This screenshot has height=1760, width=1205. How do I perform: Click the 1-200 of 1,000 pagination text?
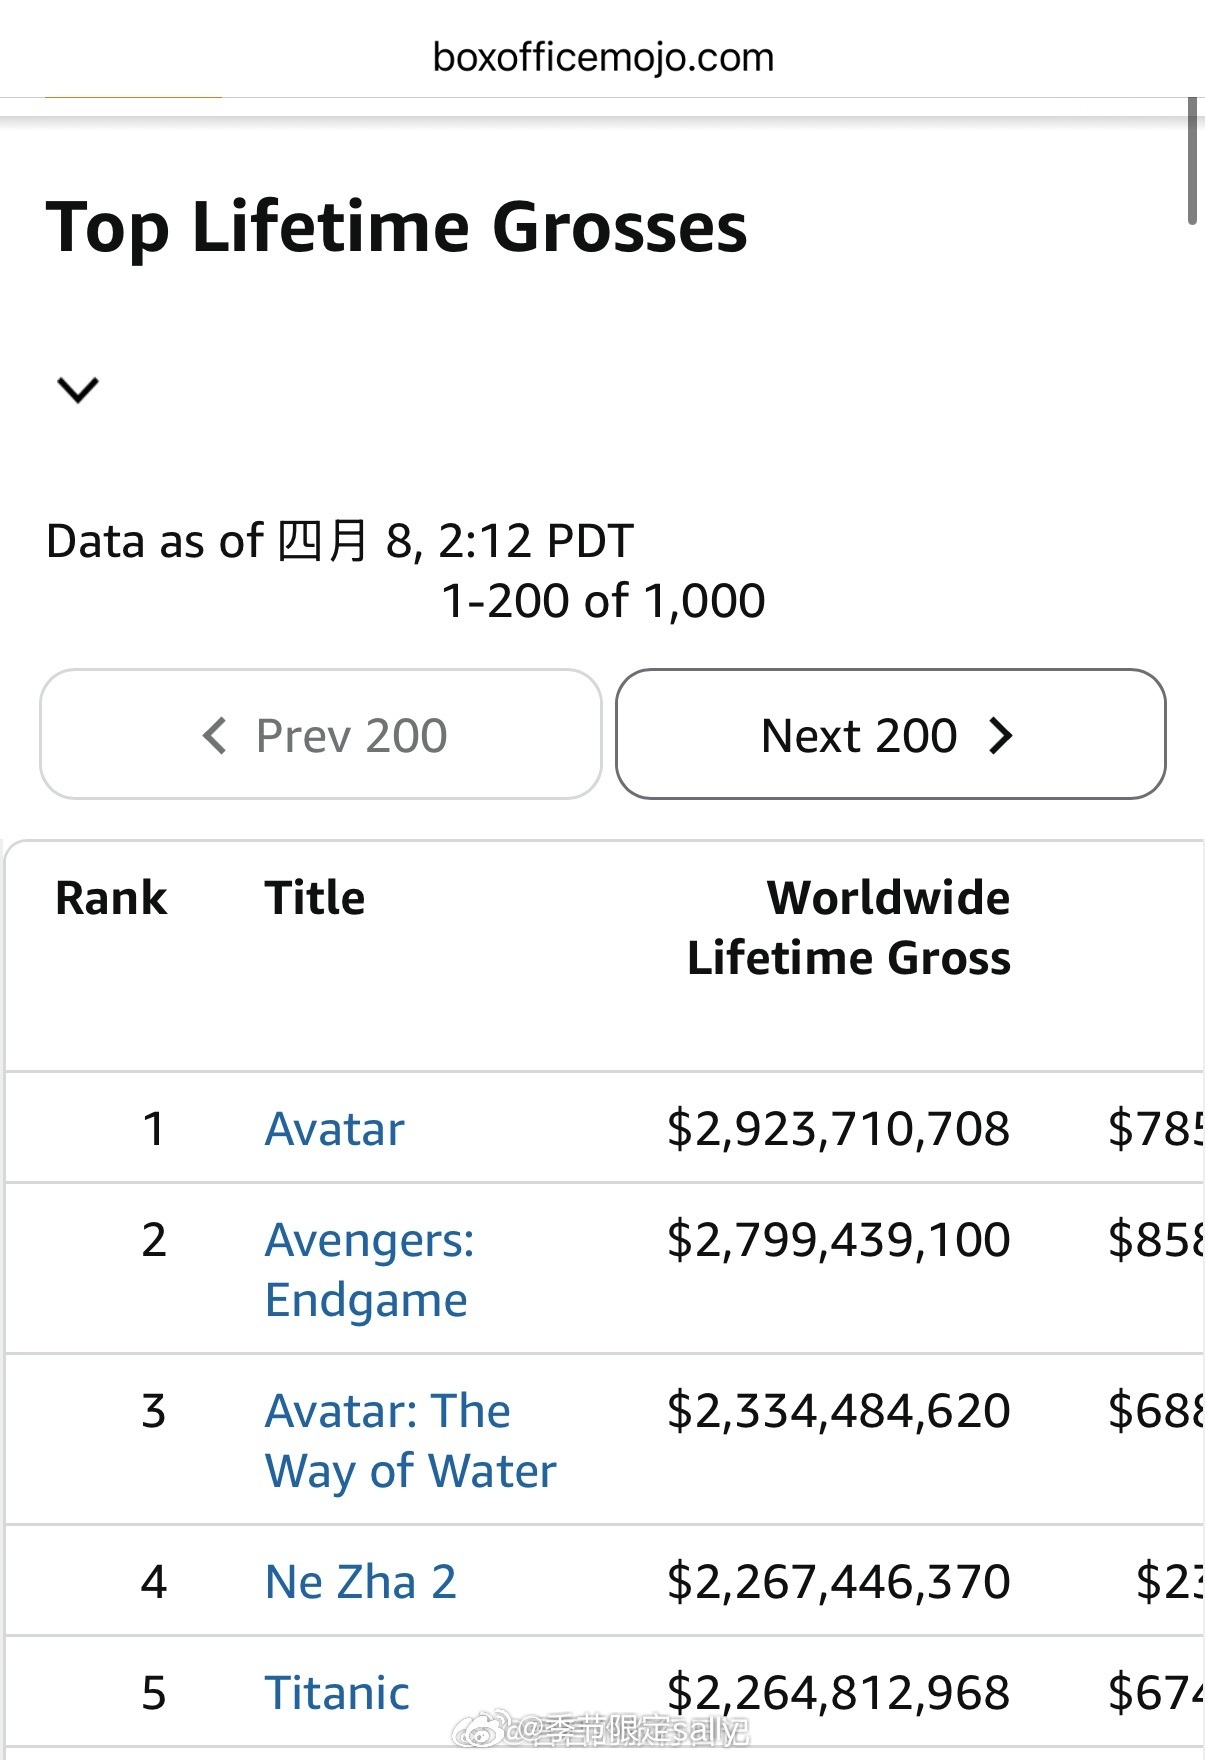603,601
